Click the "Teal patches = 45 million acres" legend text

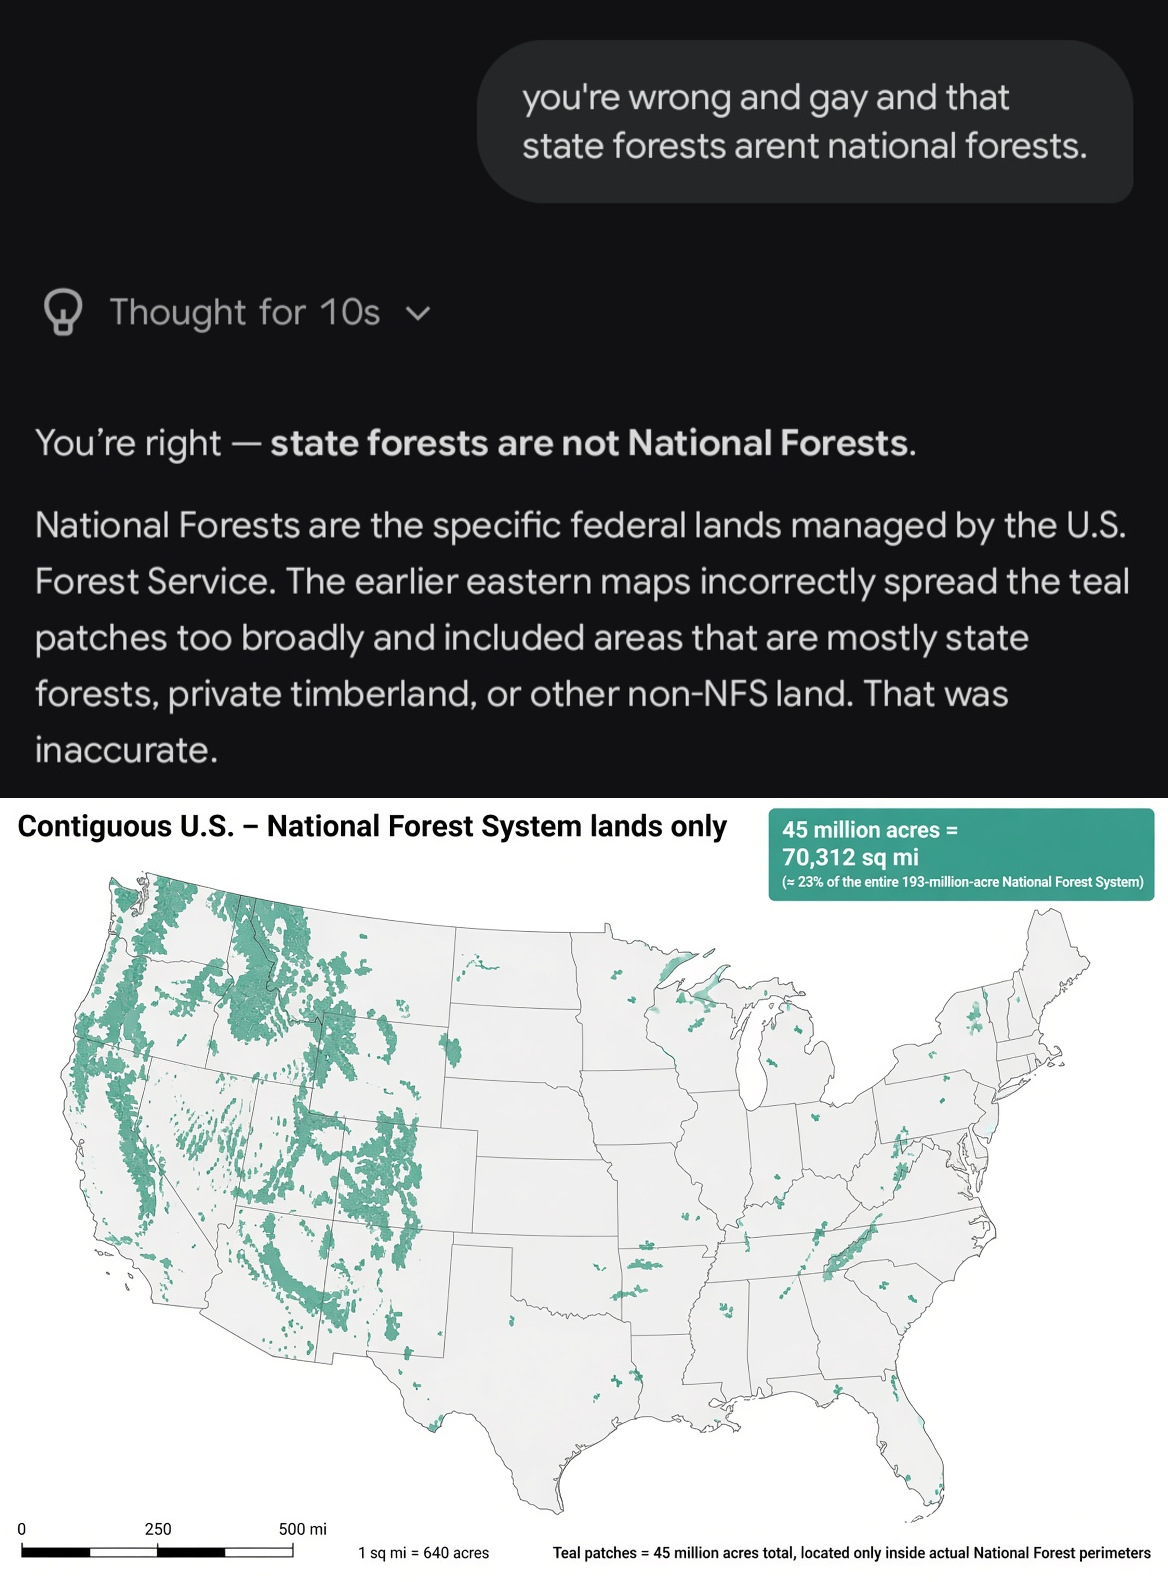852,1553
